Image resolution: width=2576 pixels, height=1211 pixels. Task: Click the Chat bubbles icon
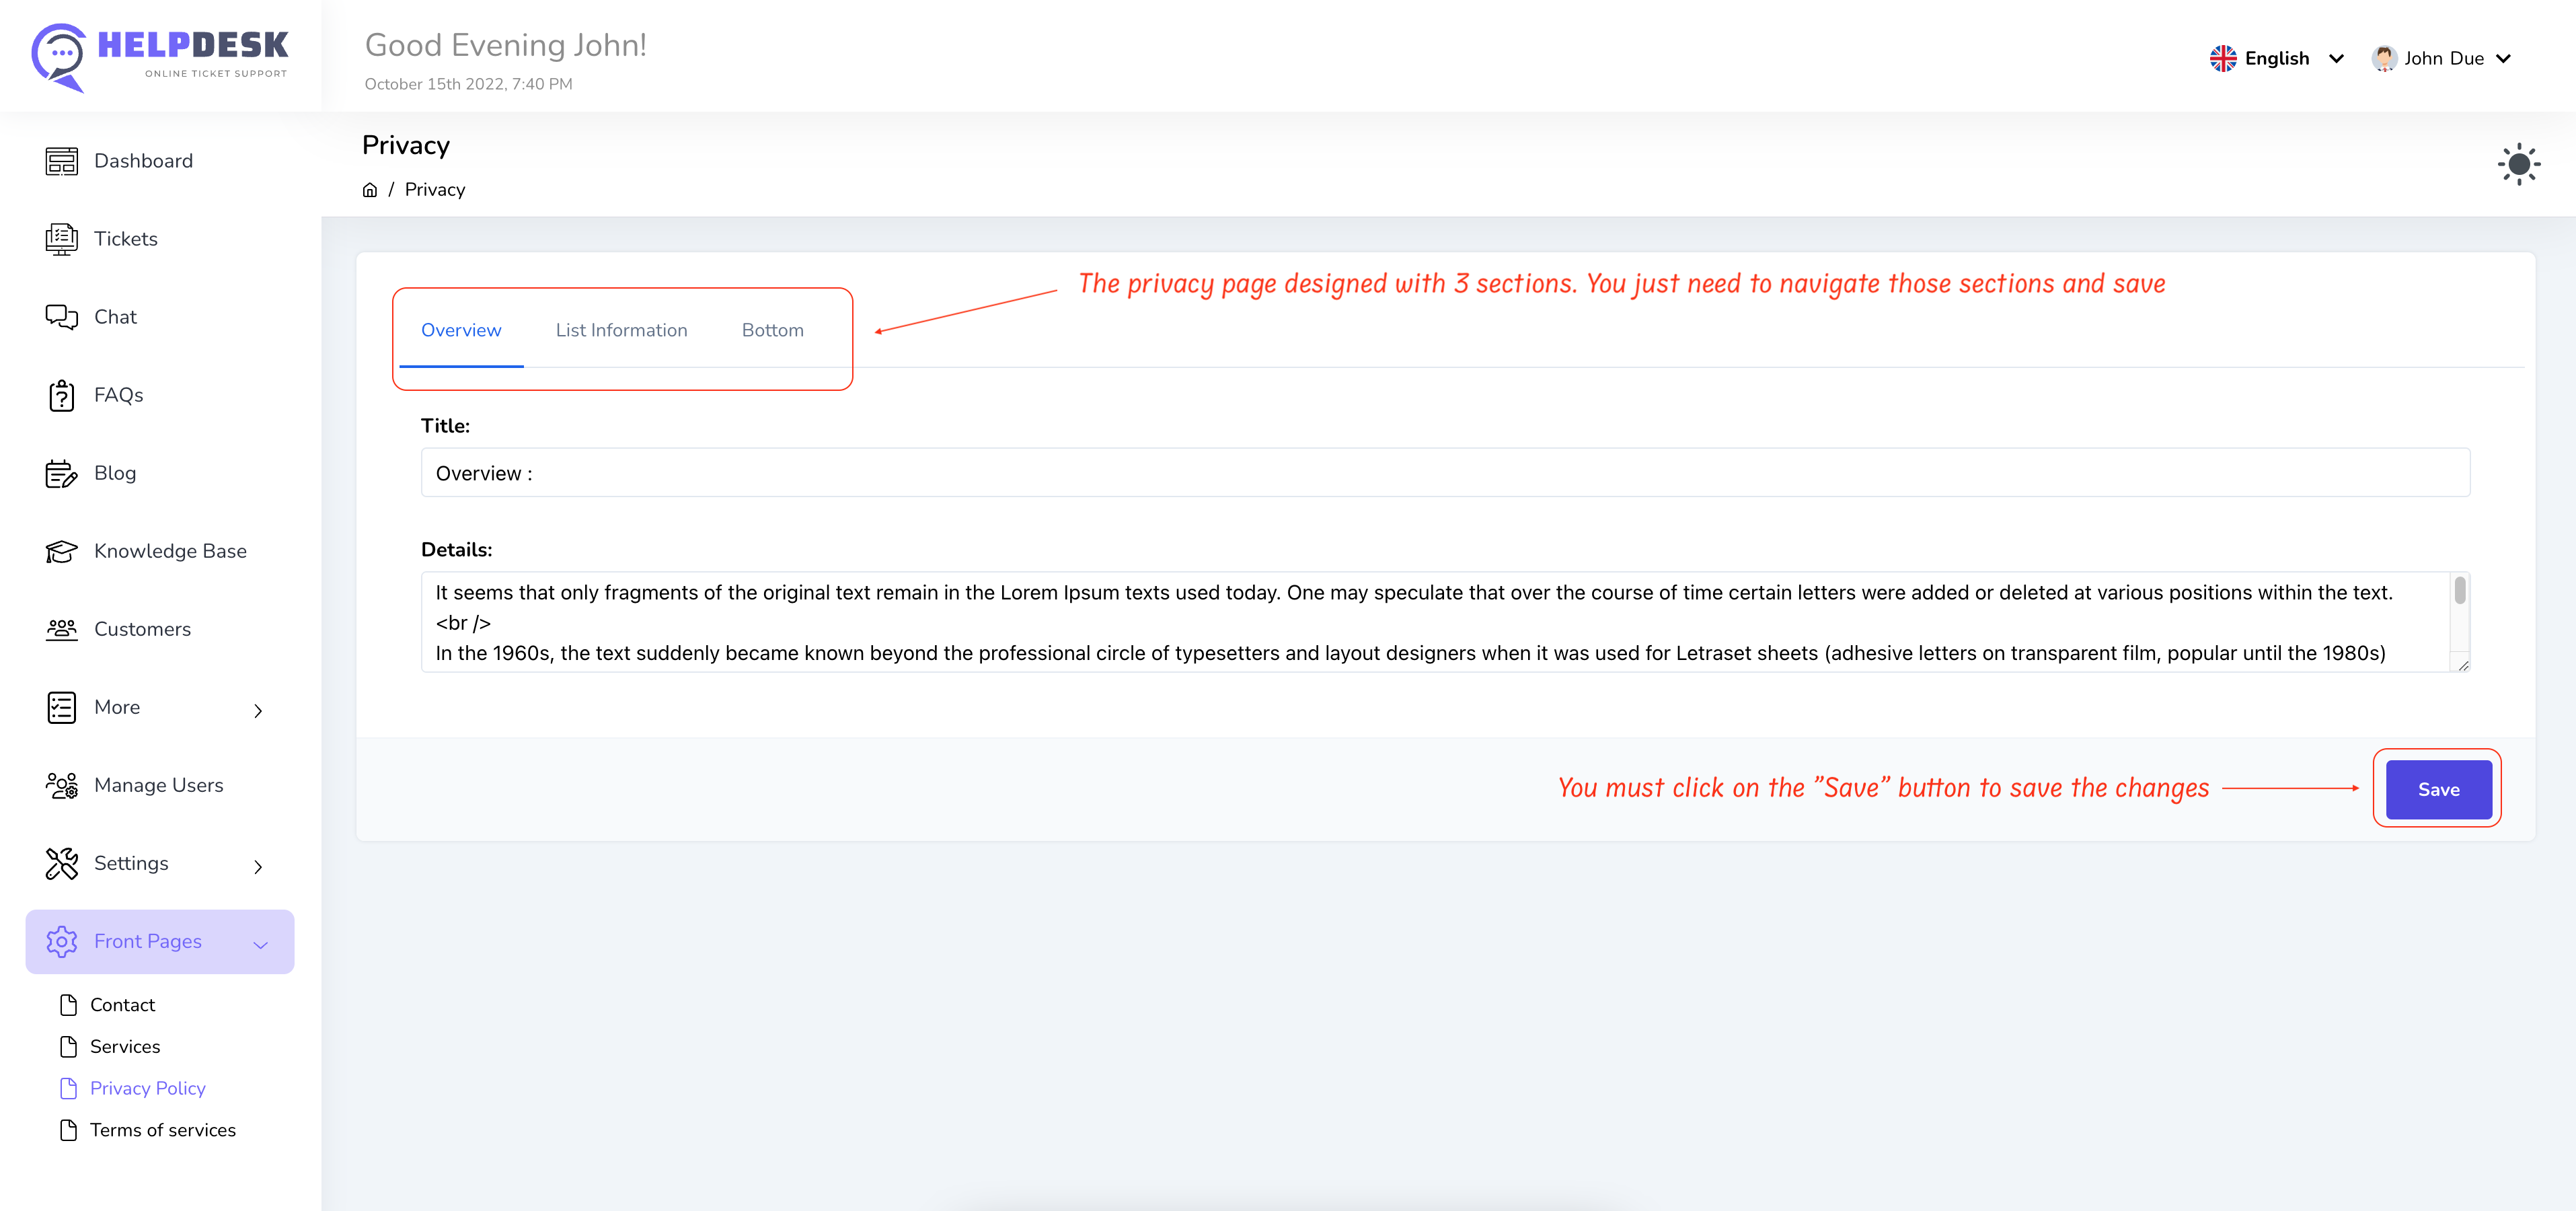(61, 317)
